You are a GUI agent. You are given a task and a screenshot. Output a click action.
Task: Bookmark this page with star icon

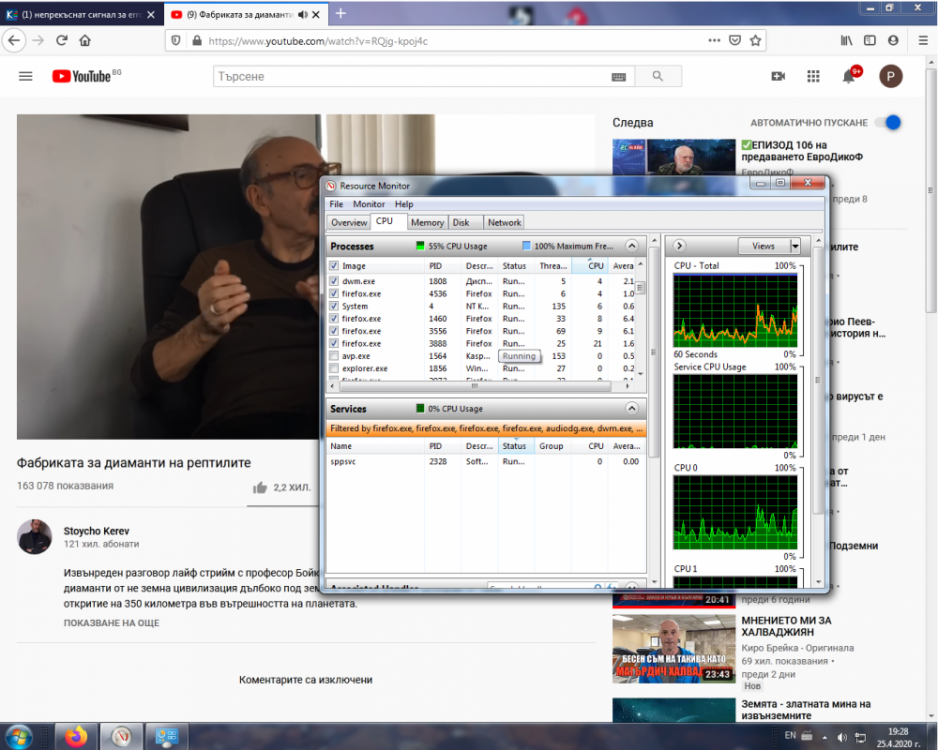[755, 41]
